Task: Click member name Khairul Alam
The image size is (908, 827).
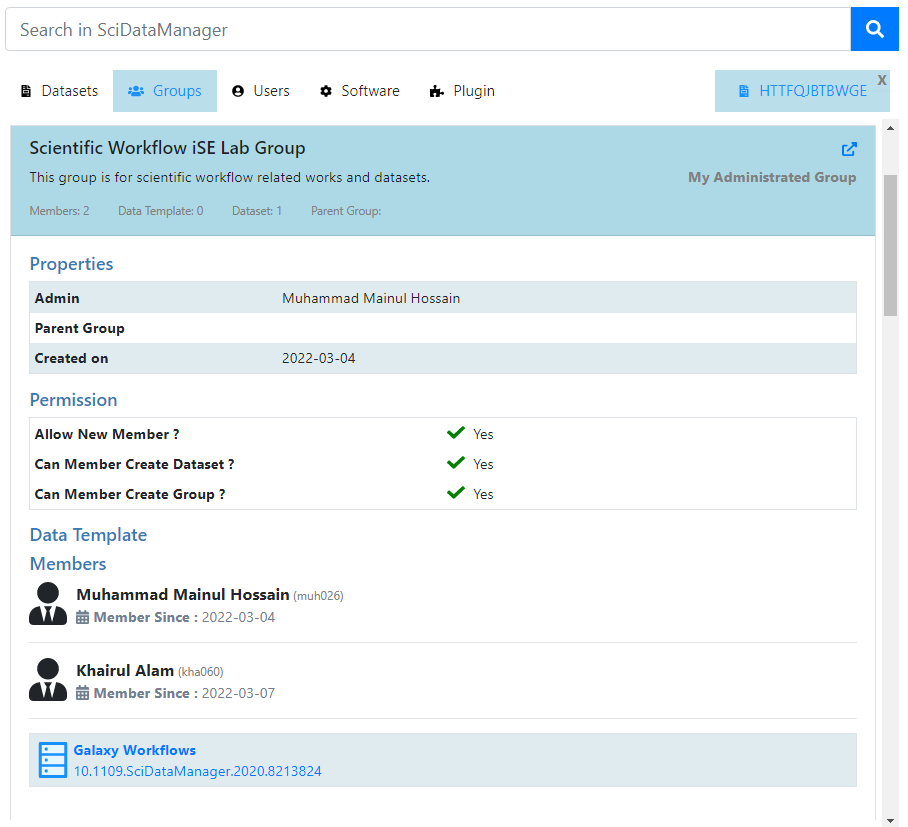Action: click(125, 671)
